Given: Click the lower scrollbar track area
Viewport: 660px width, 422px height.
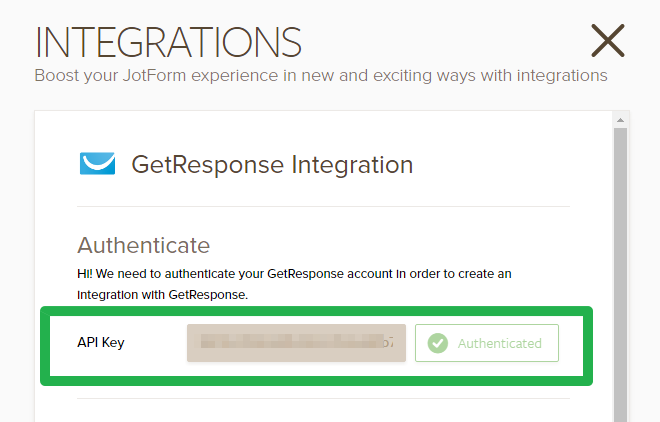Looking at the screenshot, I should (621, 405).
